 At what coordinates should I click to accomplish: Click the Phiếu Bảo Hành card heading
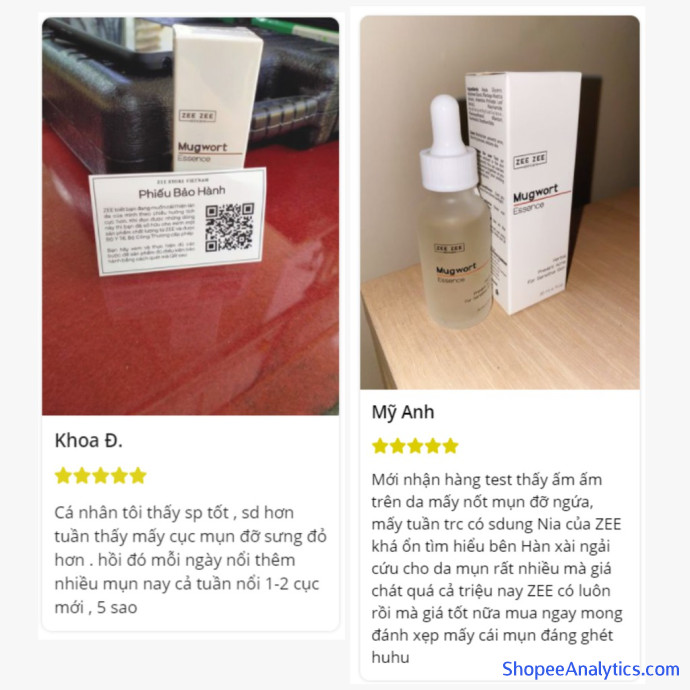[182, 192]
